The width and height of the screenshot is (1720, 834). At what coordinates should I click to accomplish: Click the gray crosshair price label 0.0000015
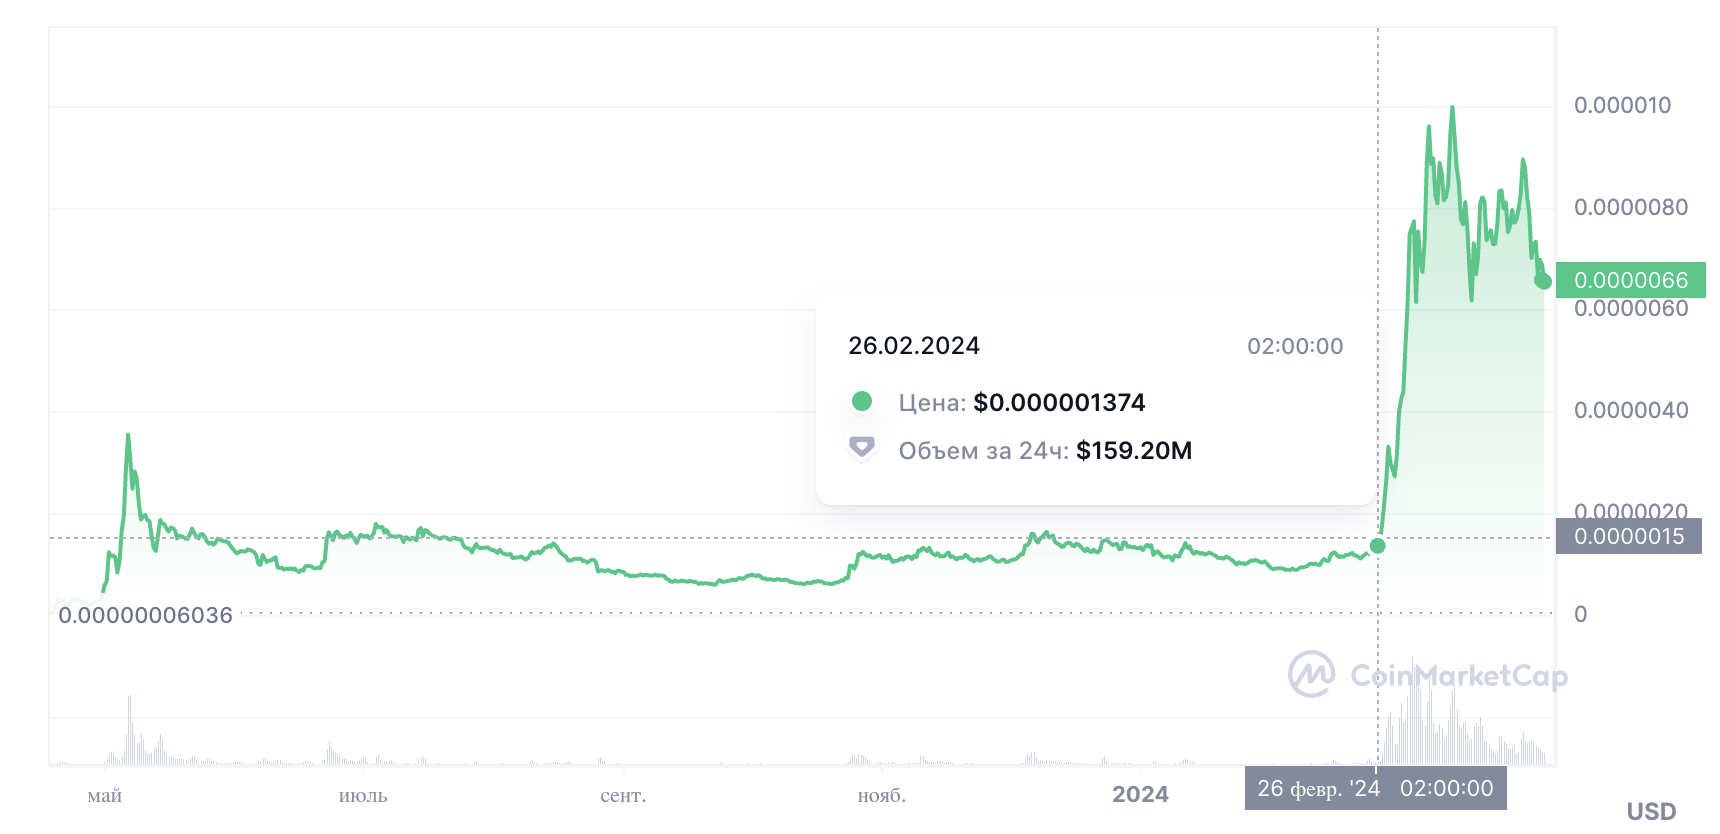1629,536
